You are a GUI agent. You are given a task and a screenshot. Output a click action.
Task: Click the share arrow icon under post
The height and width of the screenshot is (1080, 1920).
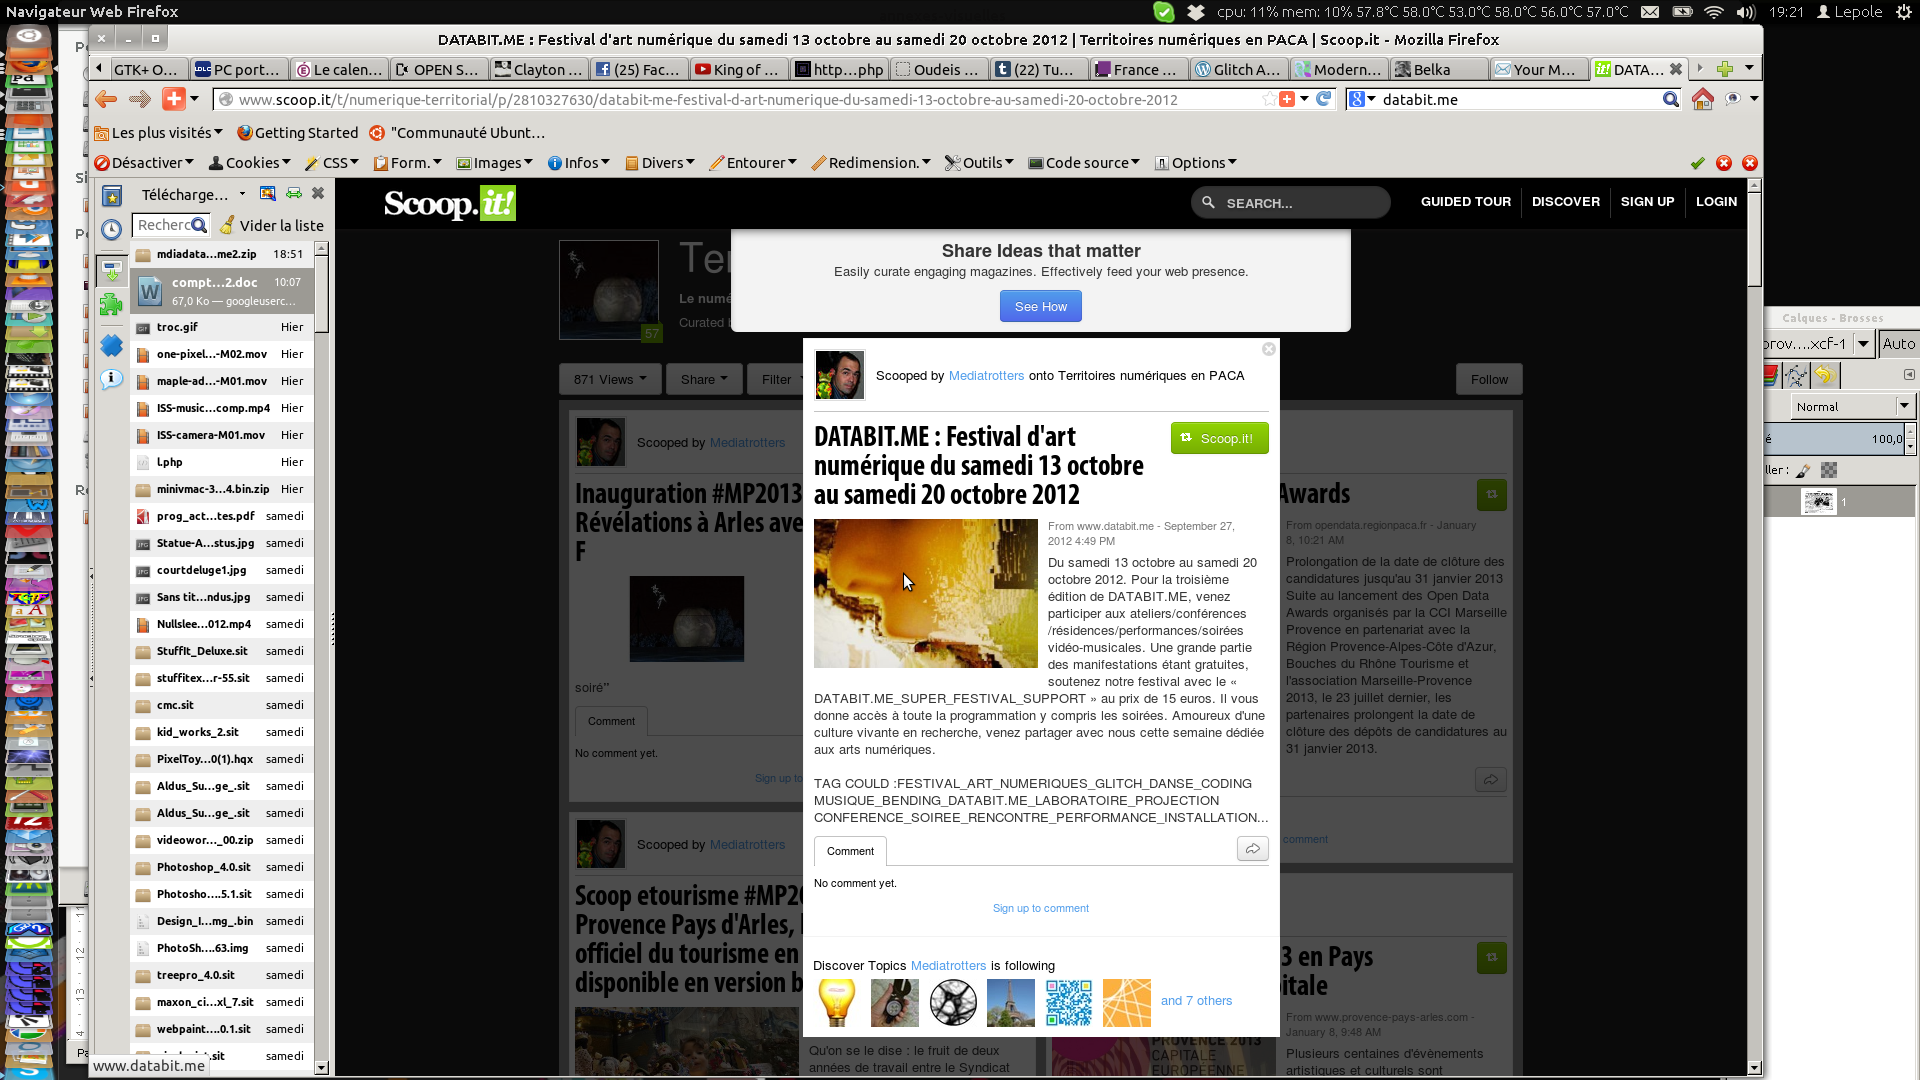point(1252,849)
